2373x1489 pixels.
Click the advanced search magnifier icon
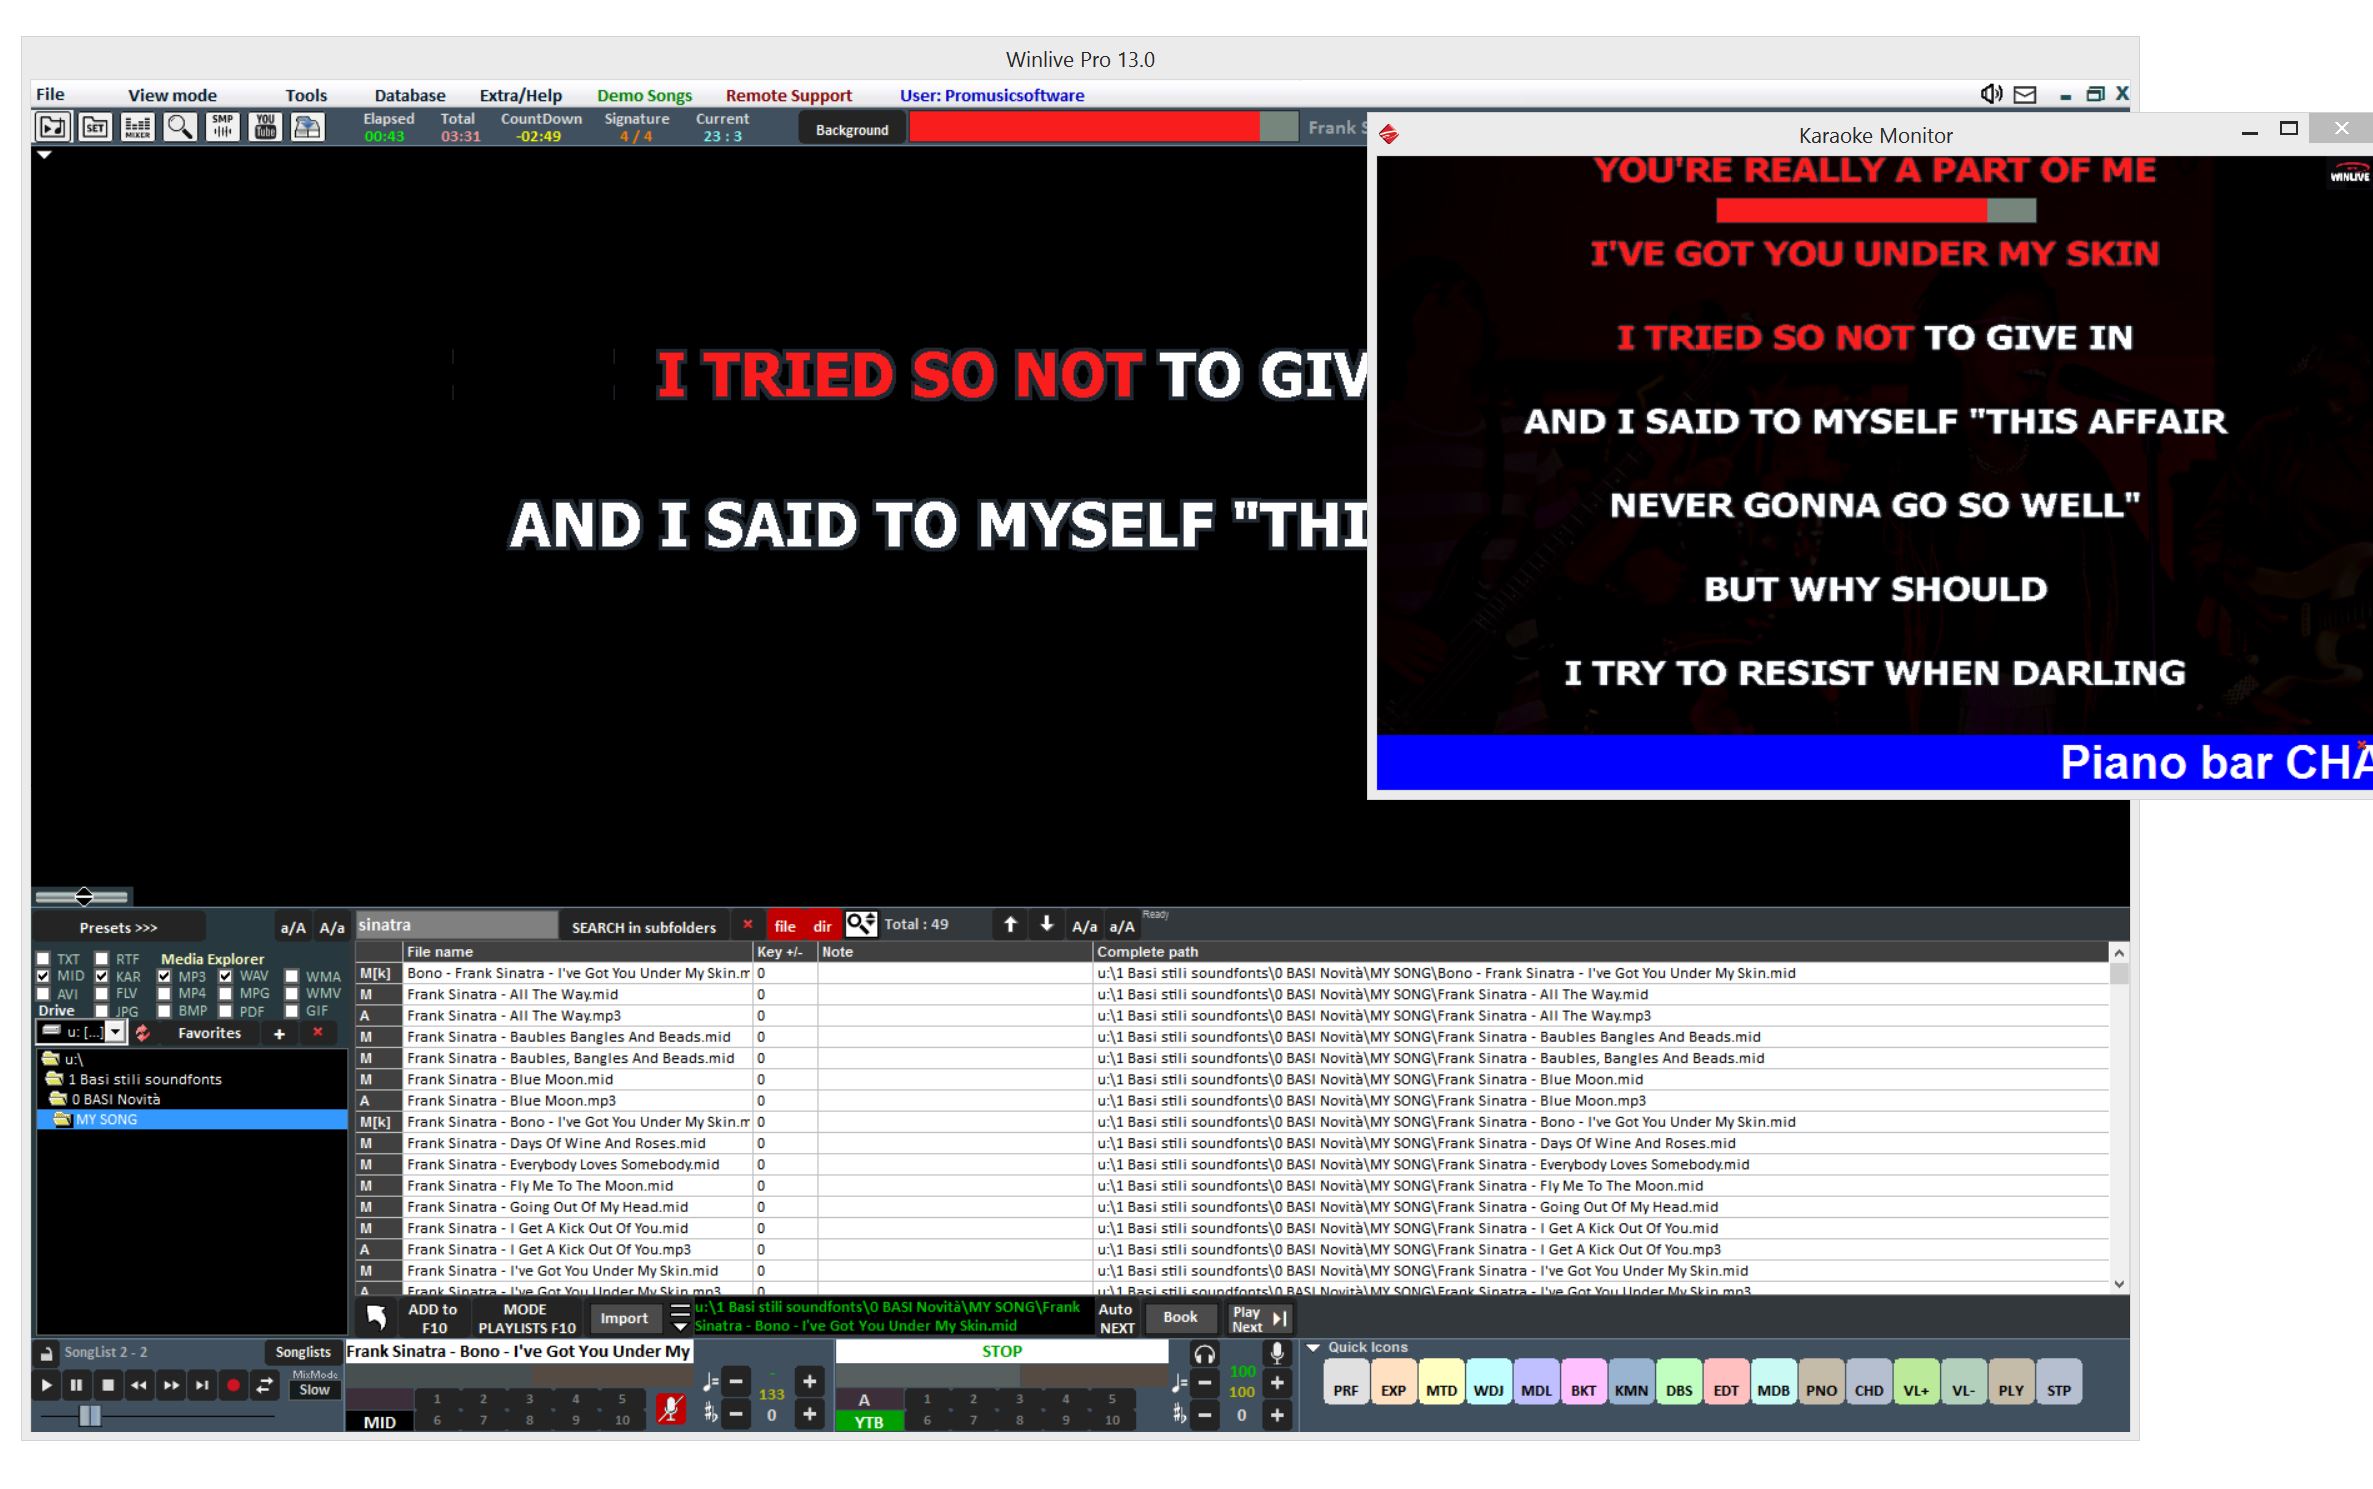point(861,924)
